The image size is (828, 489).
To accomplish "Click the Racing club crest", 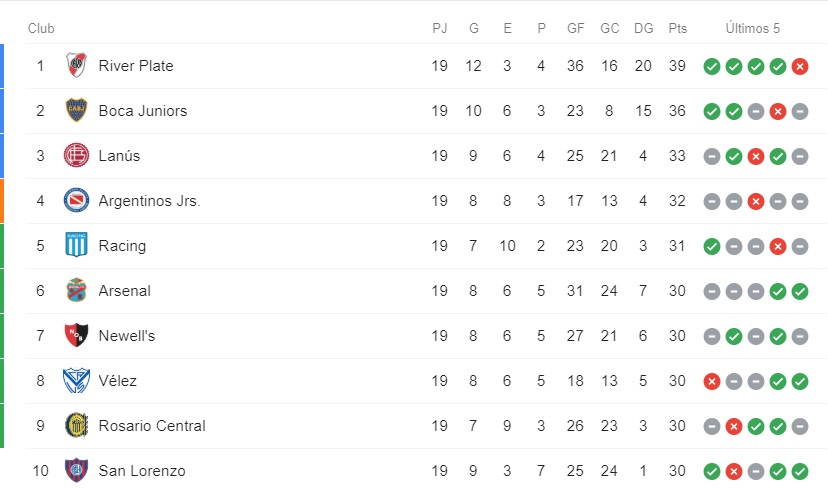I will point(76,246).
